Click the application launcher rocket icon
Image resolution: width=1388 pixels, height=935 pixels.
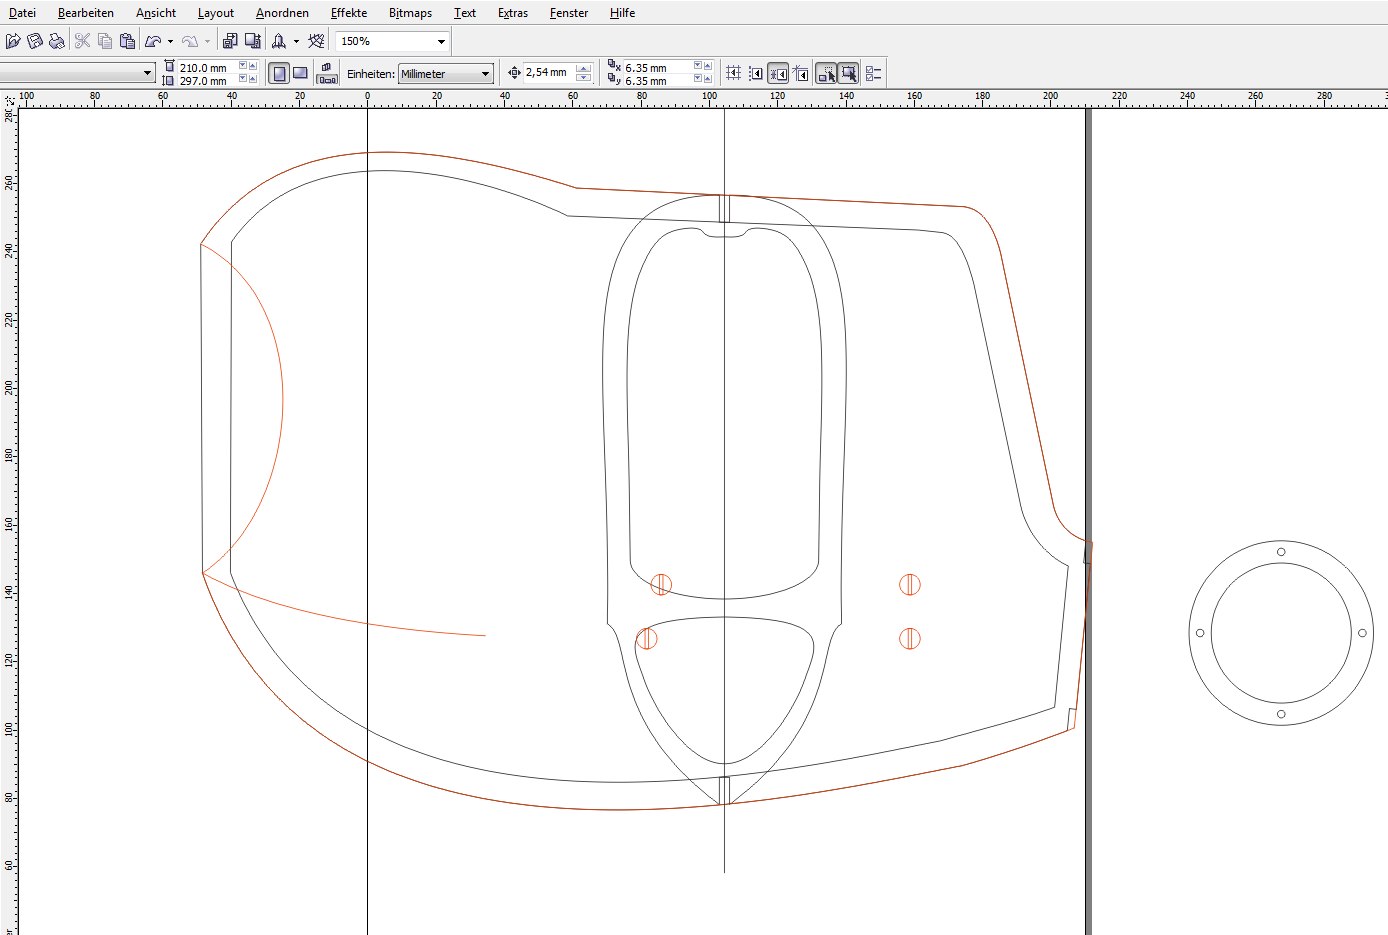[279, 41]
